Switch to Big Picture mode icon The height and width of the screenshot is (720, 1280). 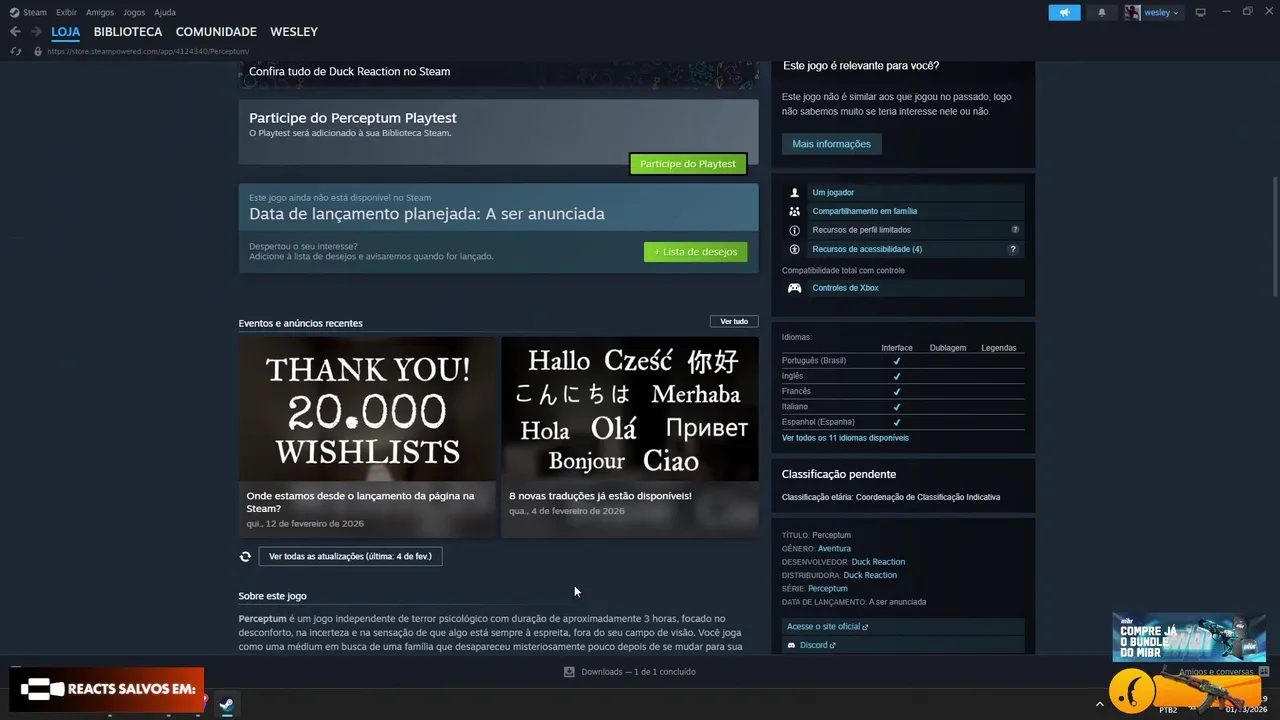tap(1201, 12)
